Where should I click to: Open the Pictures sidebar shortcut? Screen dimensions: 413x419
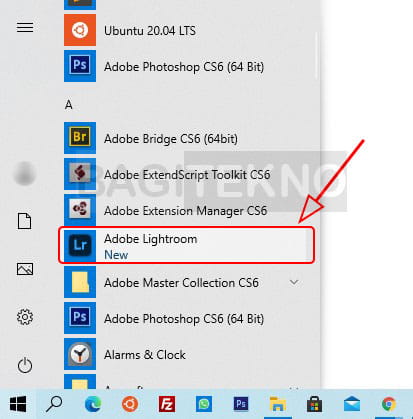[25, 269]
